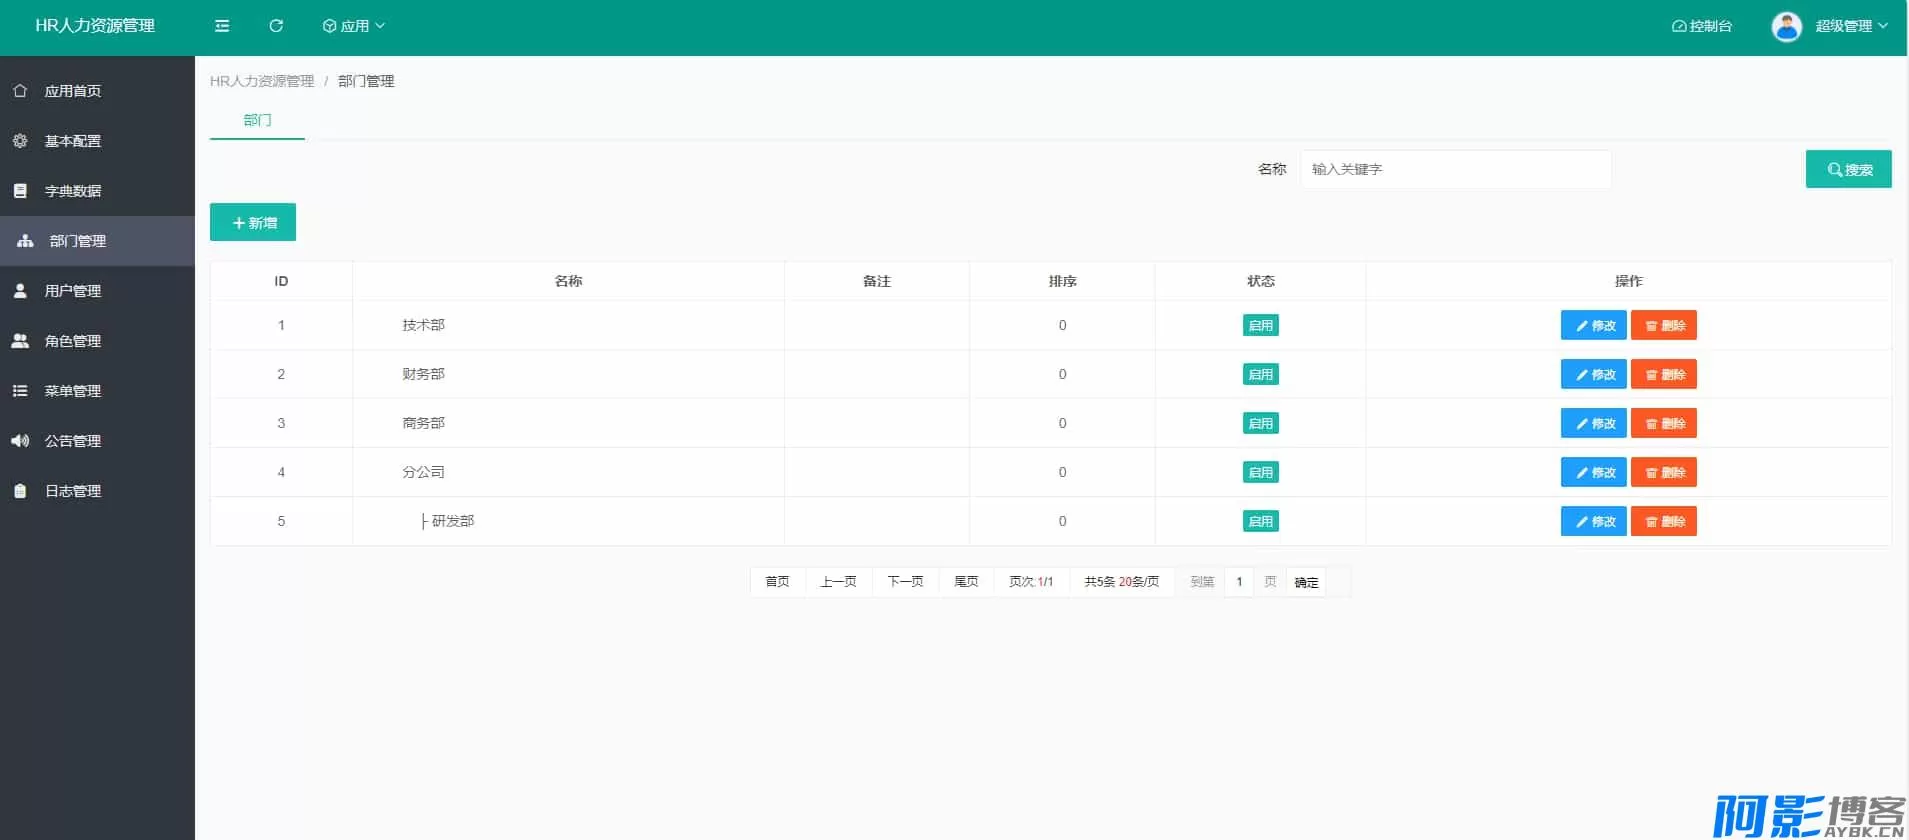Collapse sidebar using the menu fold icon

pos(222,26)
